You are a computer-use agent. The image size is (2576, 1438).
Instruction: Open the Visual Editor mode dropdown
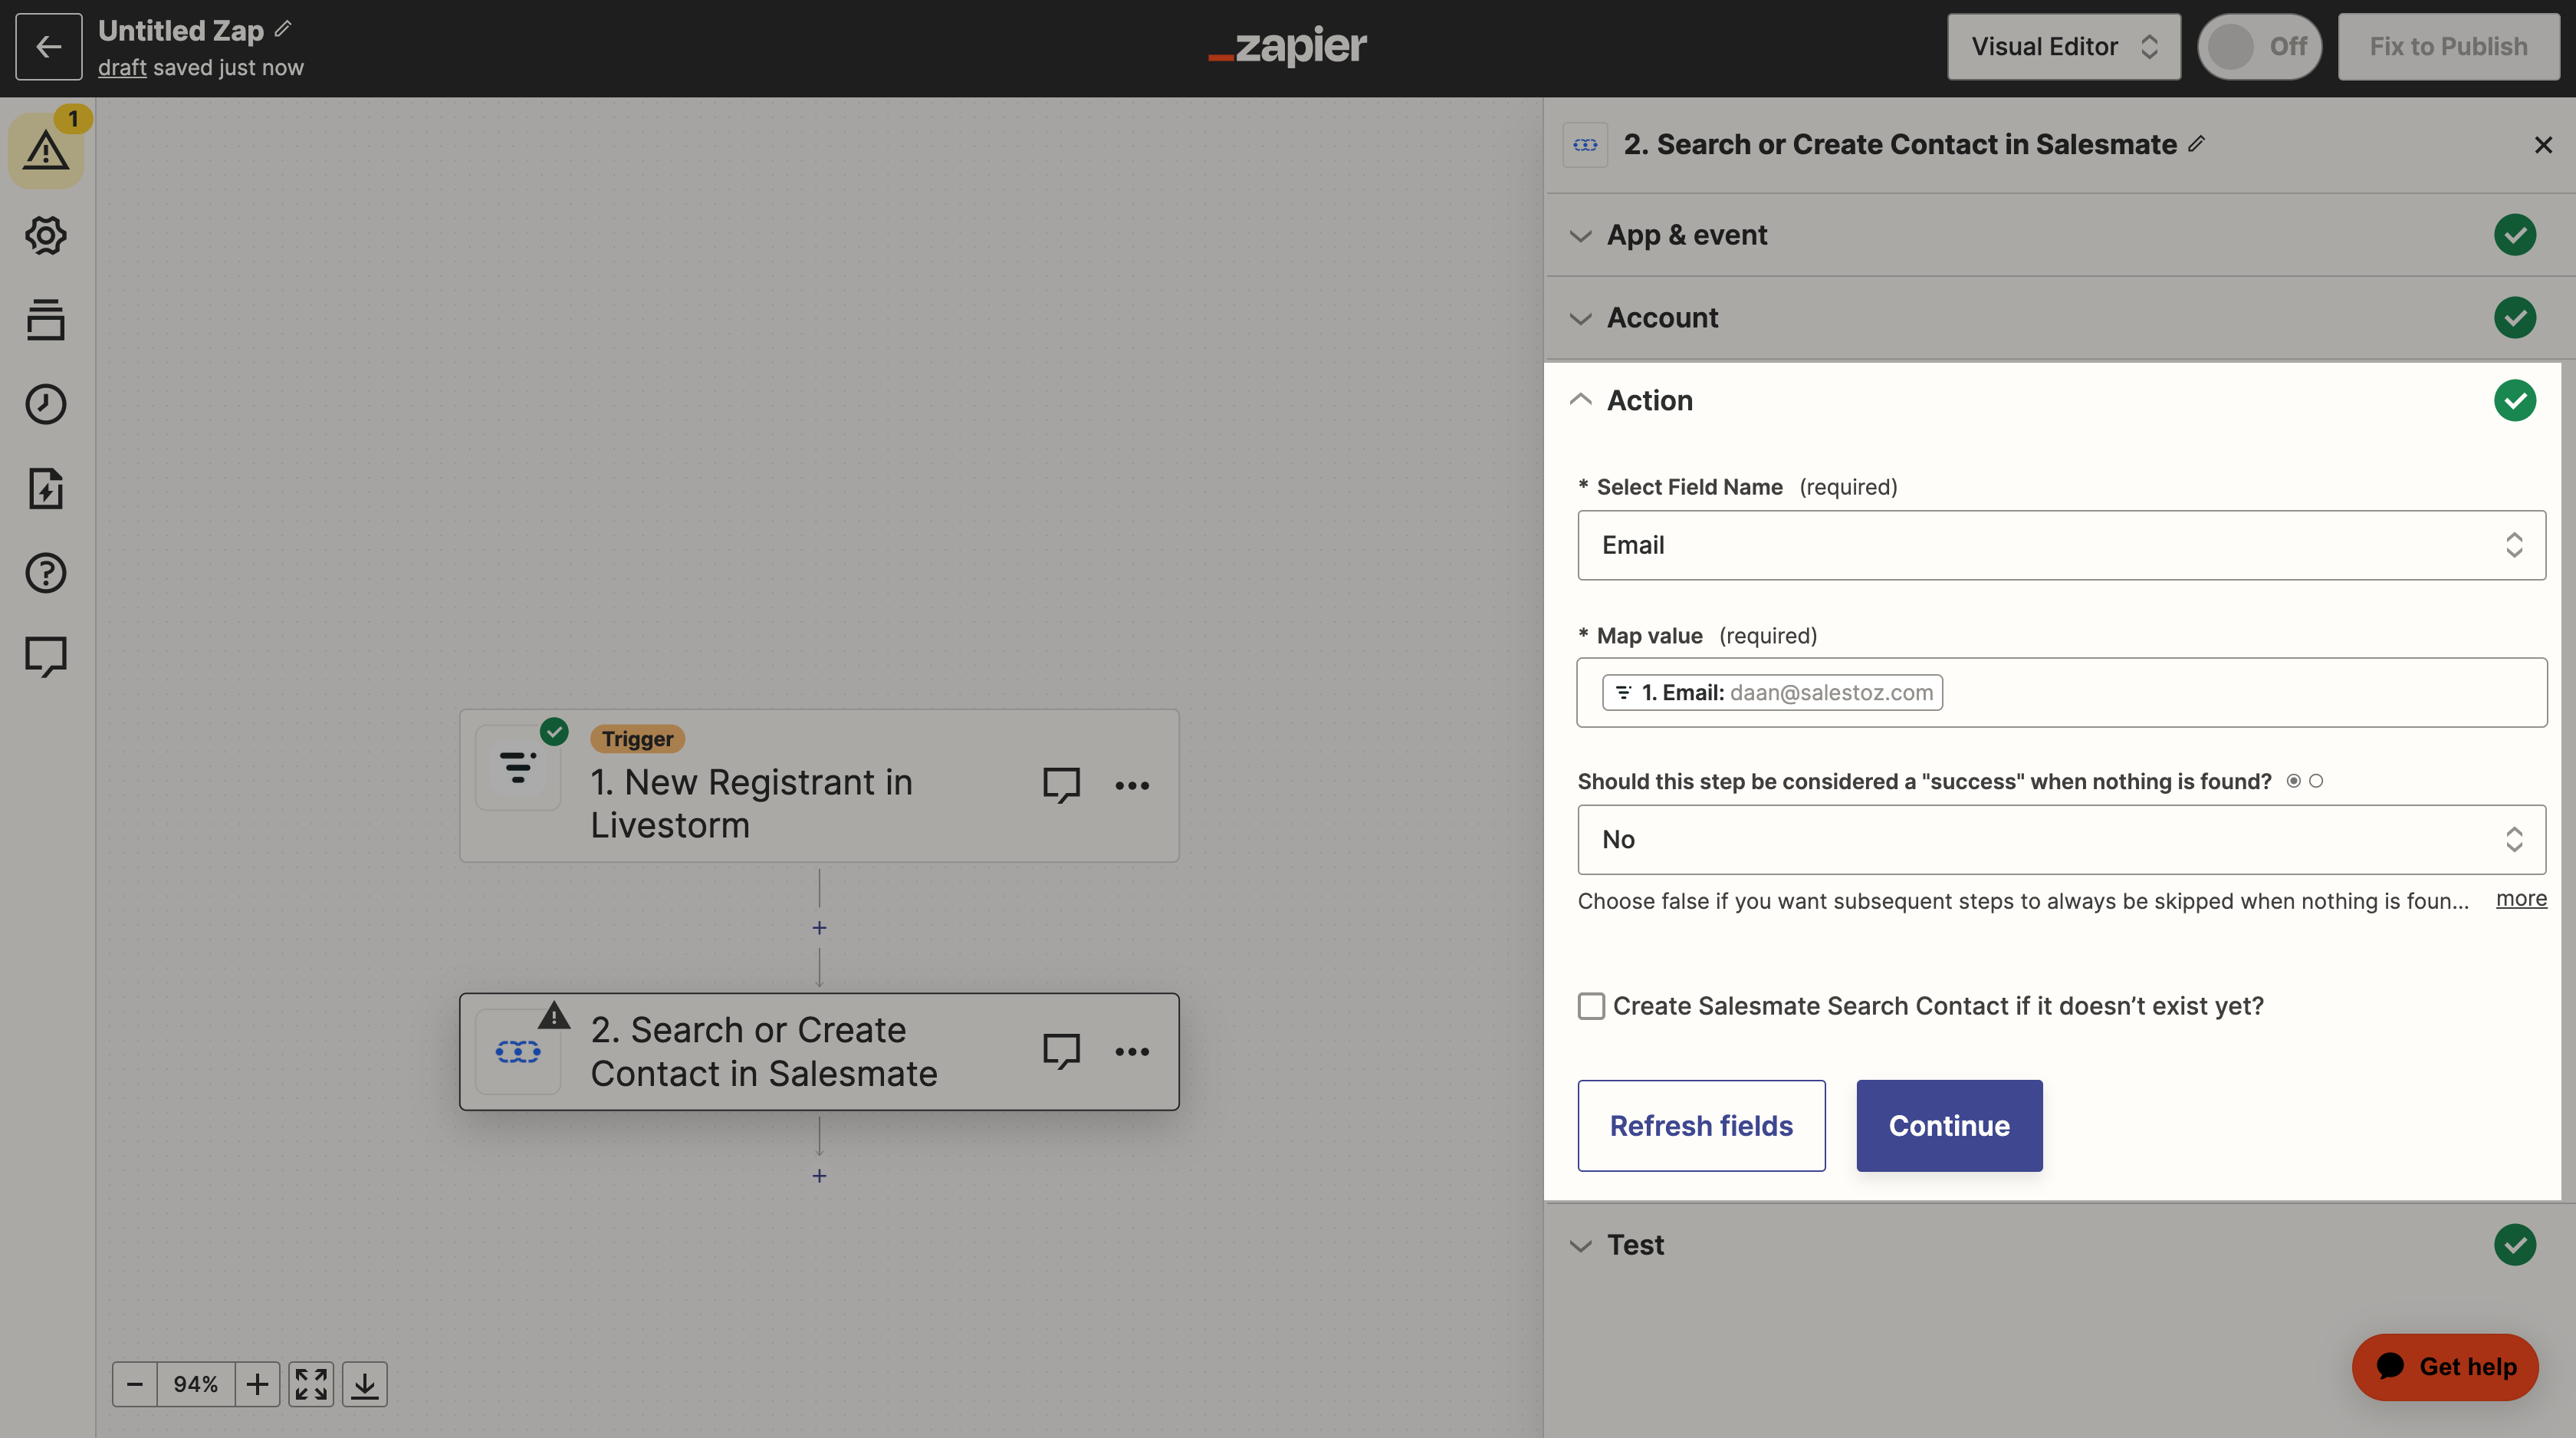[2063, 47]
